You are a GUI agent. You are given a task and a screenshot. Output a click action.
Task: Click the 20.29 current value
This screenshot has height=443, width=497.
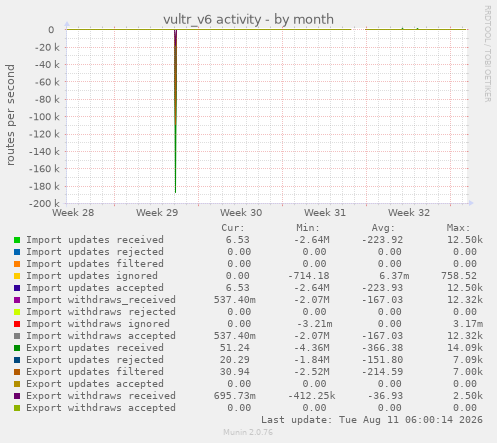click(234, 360)
